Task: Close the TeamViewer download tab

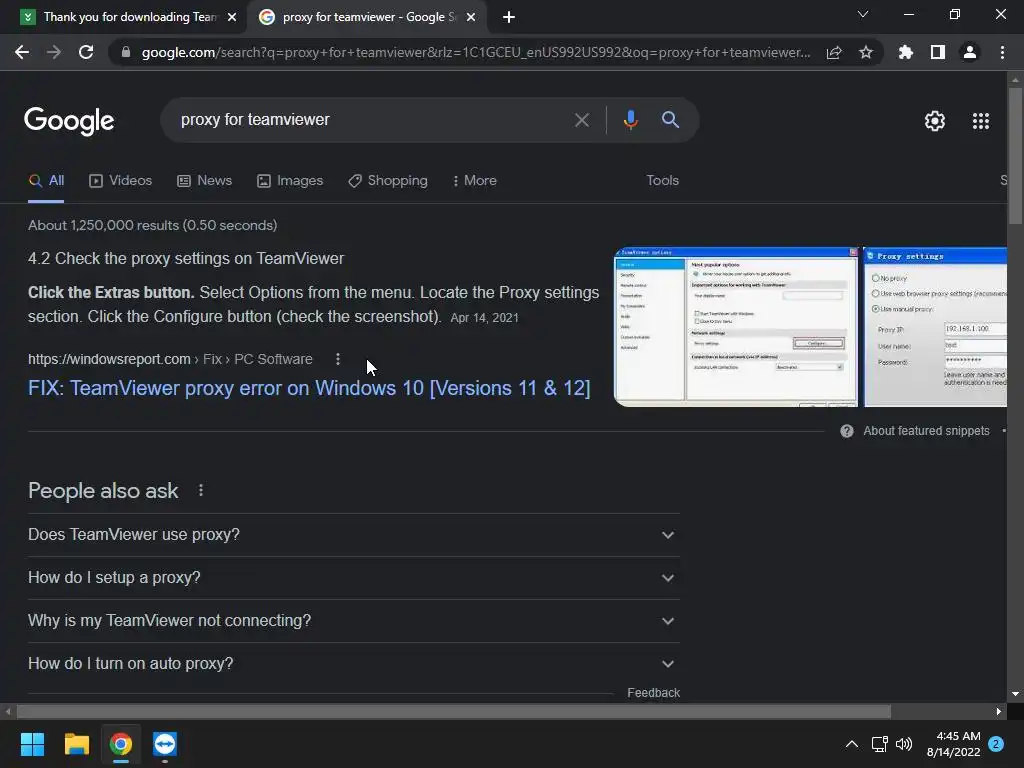Action: (x=232, y=17)
